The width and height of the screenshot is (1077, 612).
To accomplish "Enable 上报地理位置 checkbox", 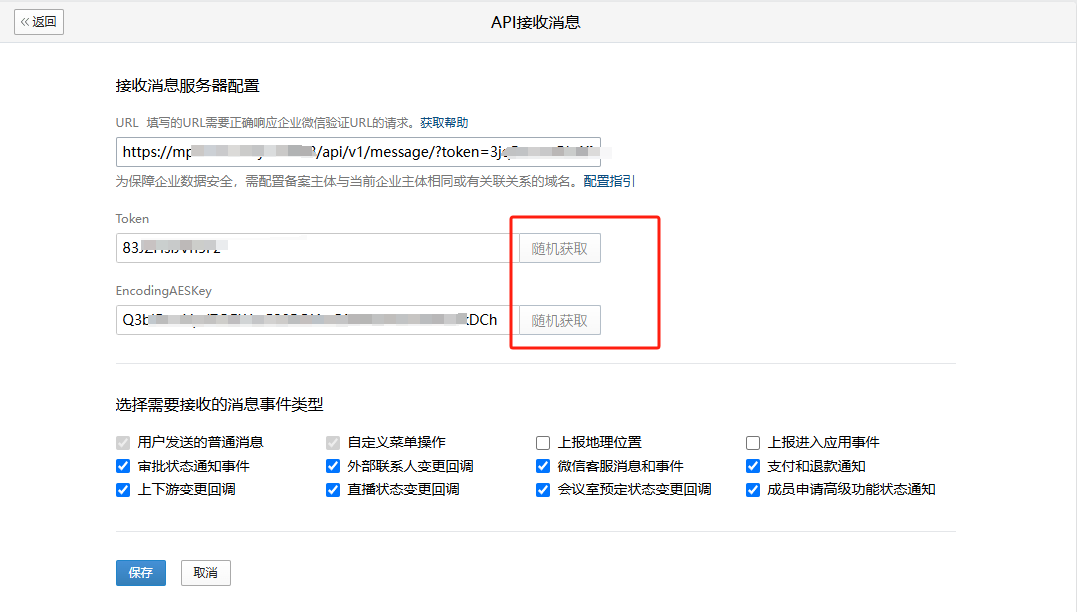I will coord(543,443).
